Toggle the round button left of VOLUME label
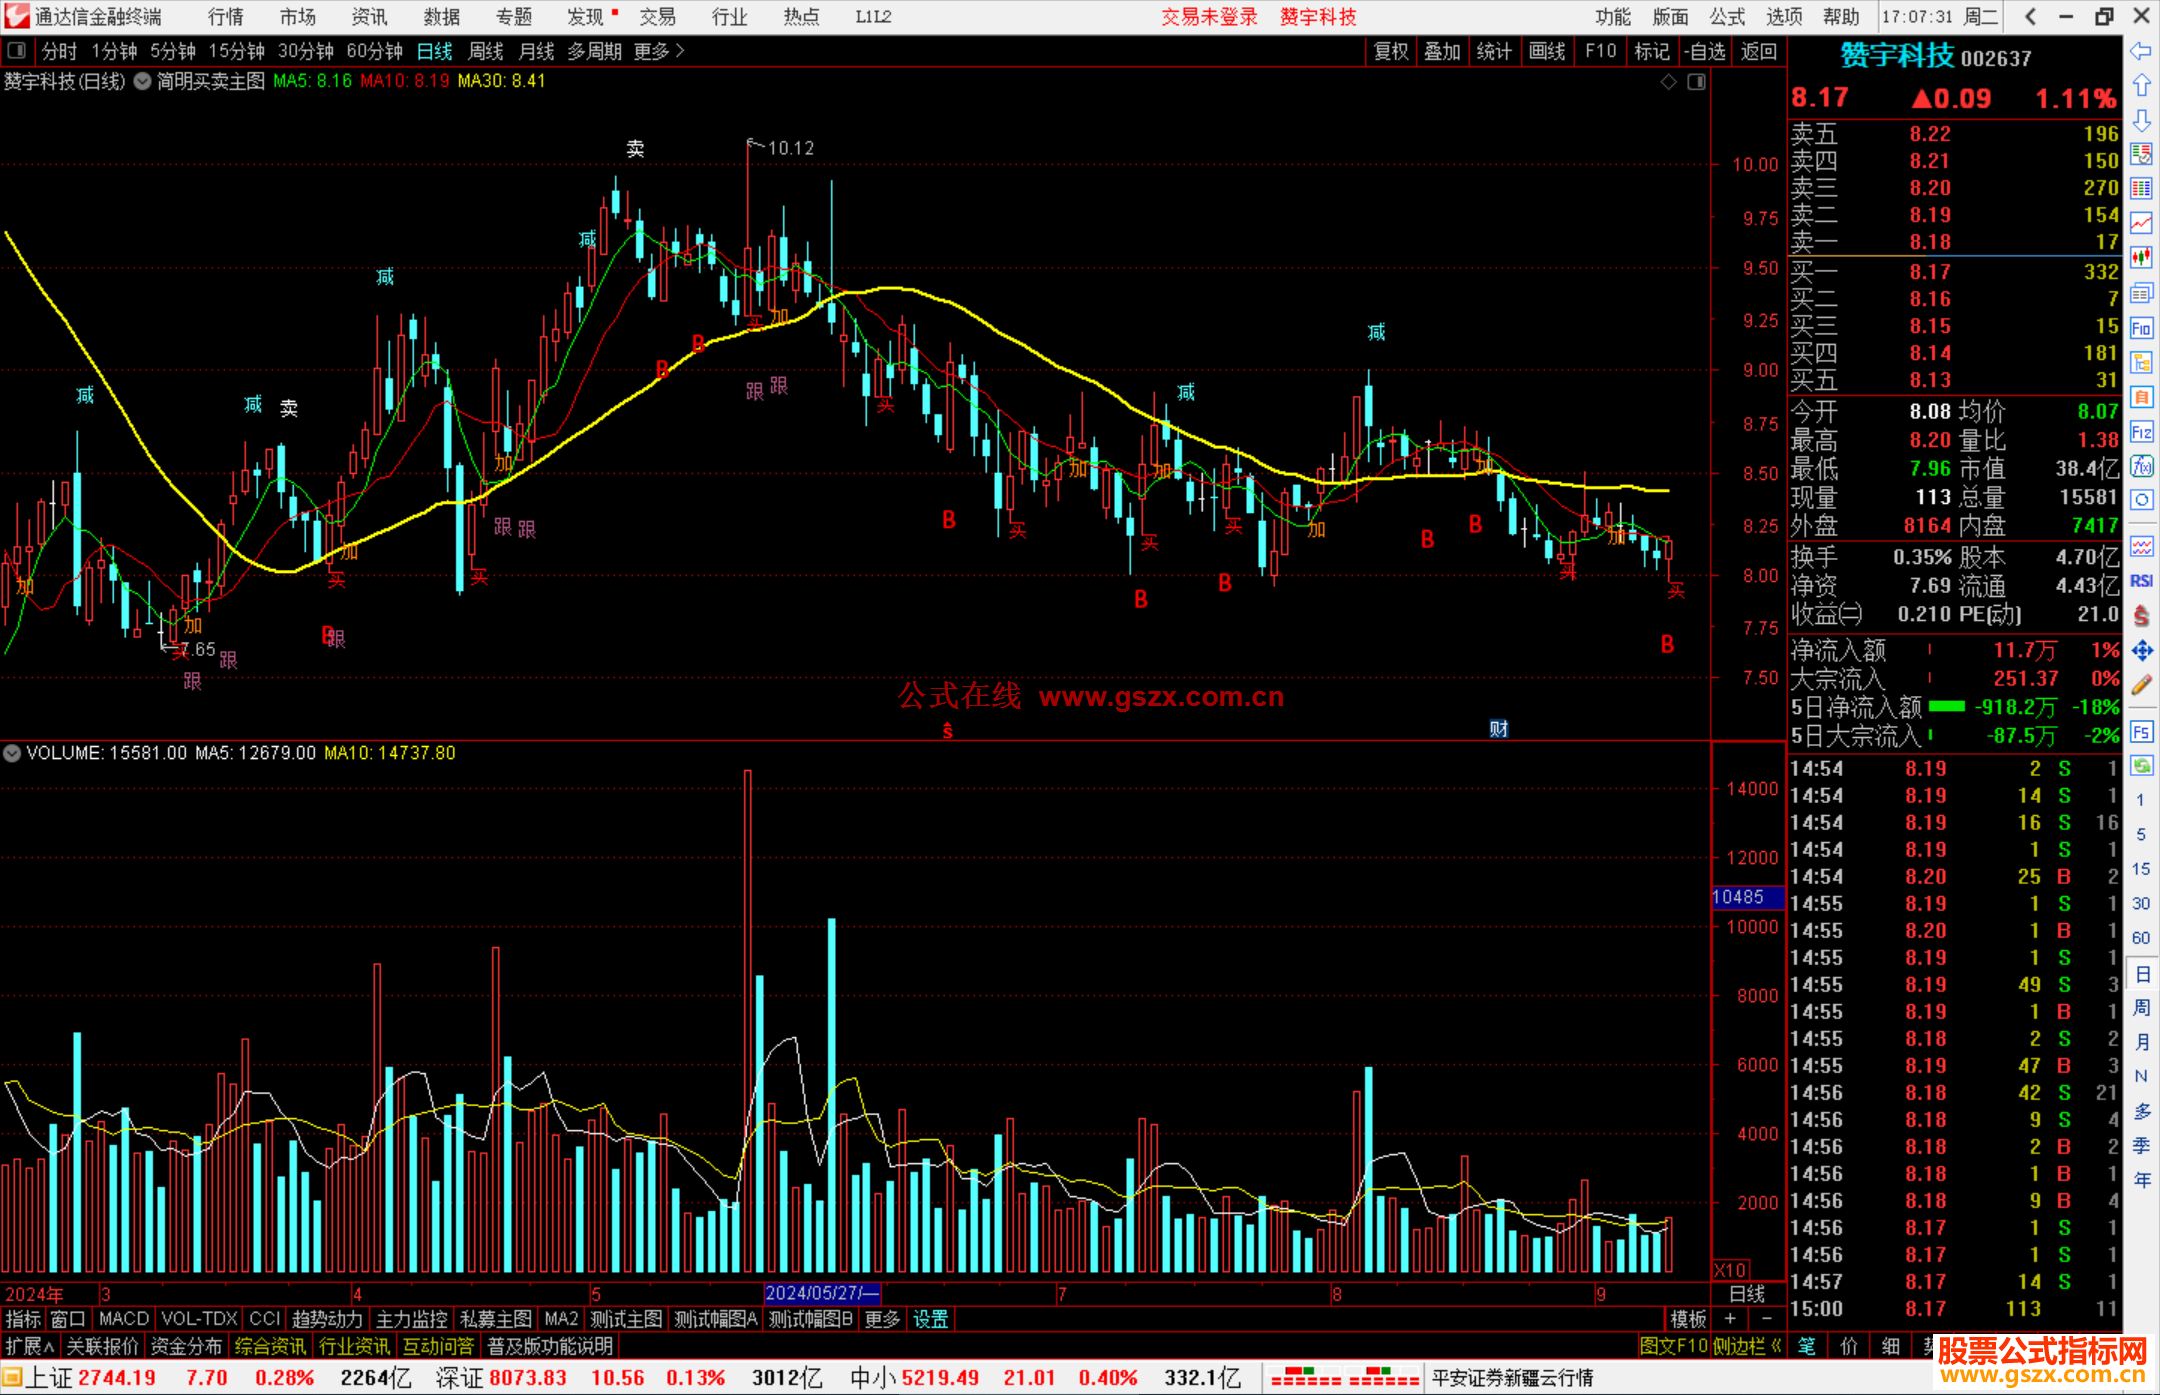2160x1395 pixels. tap(12, 753)
